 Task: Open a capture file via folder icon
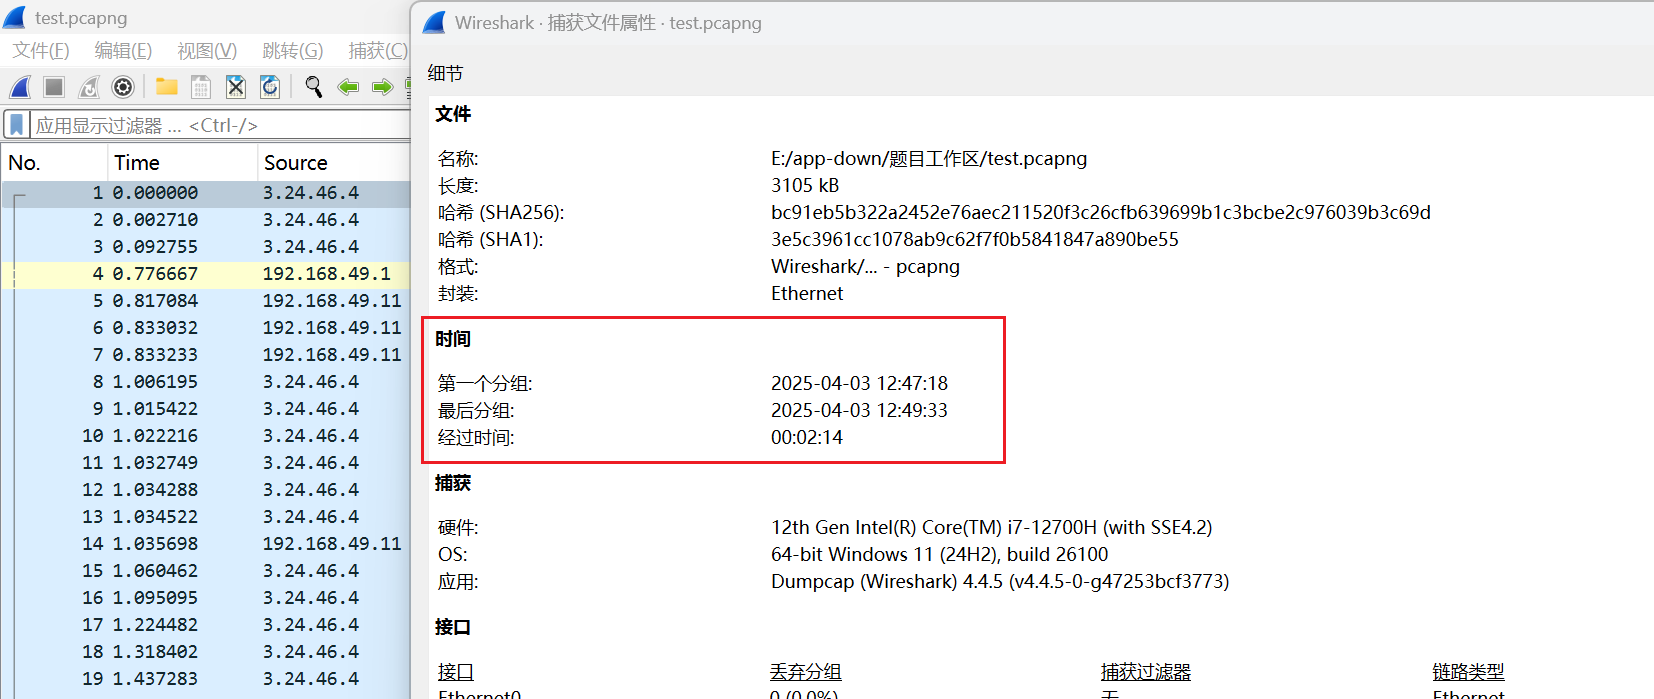pyautogui.click(x=166, y=87)
